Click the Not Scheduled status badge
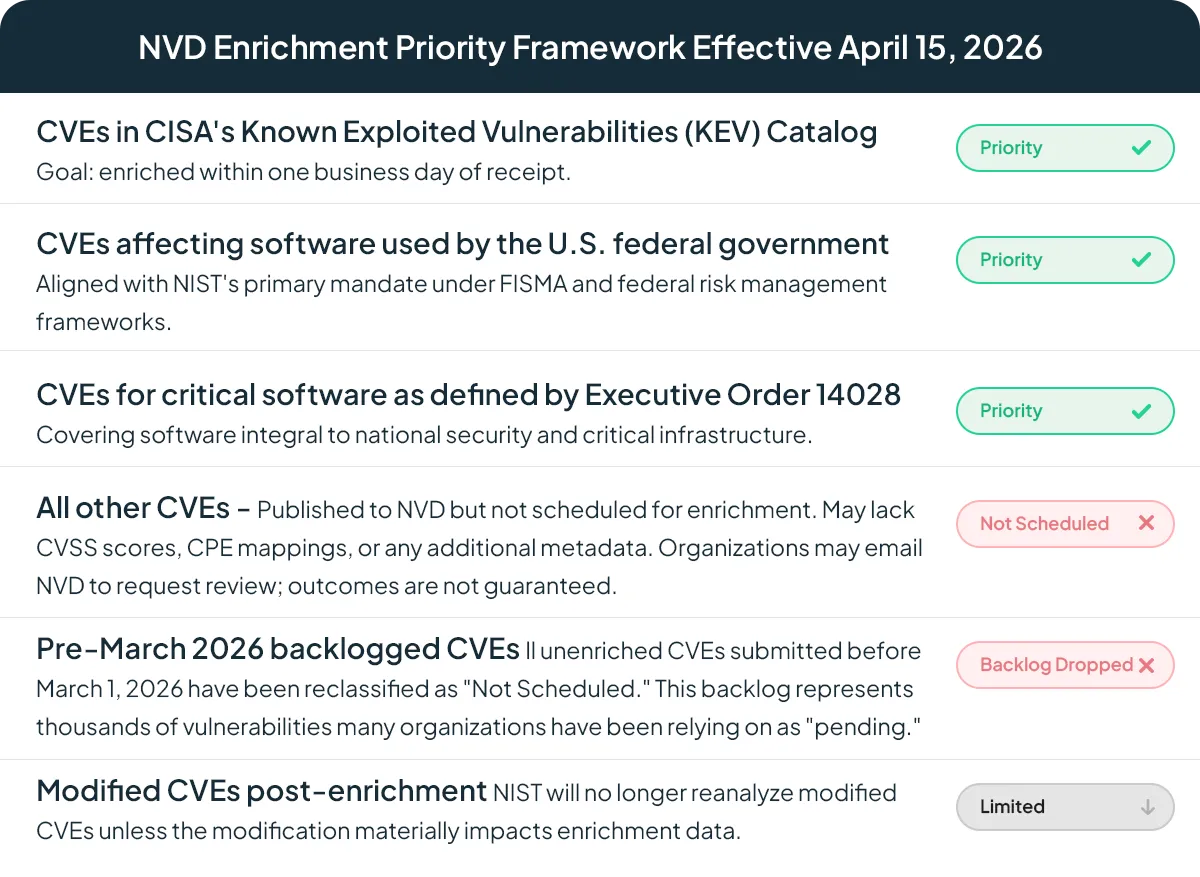The image size is (1200, 877). click(1065, 523)
